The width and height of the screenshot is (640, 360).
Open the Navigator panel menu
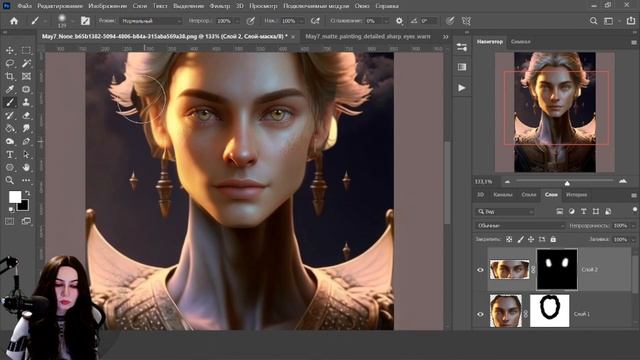pos(634,42)
